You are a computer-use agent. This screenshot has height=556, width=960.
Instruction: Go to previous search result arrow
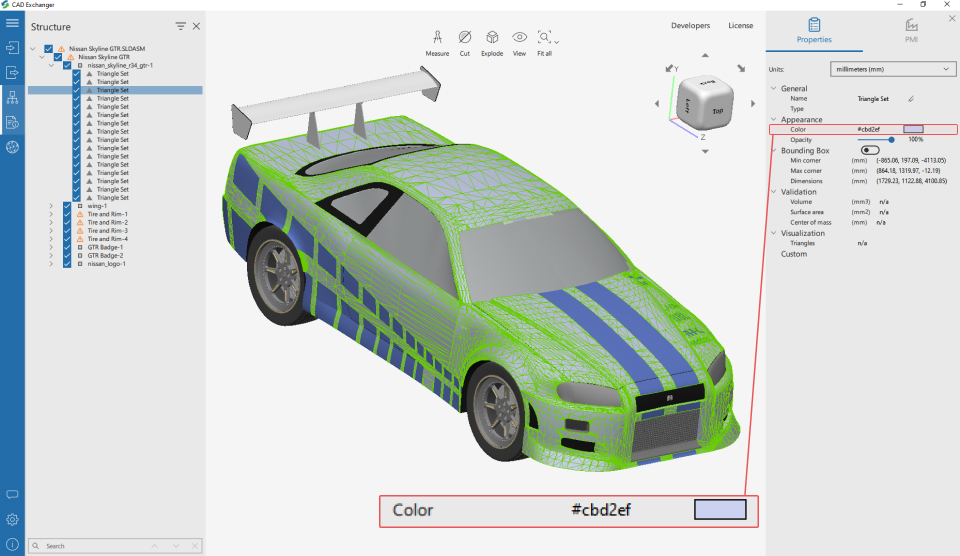154,546
